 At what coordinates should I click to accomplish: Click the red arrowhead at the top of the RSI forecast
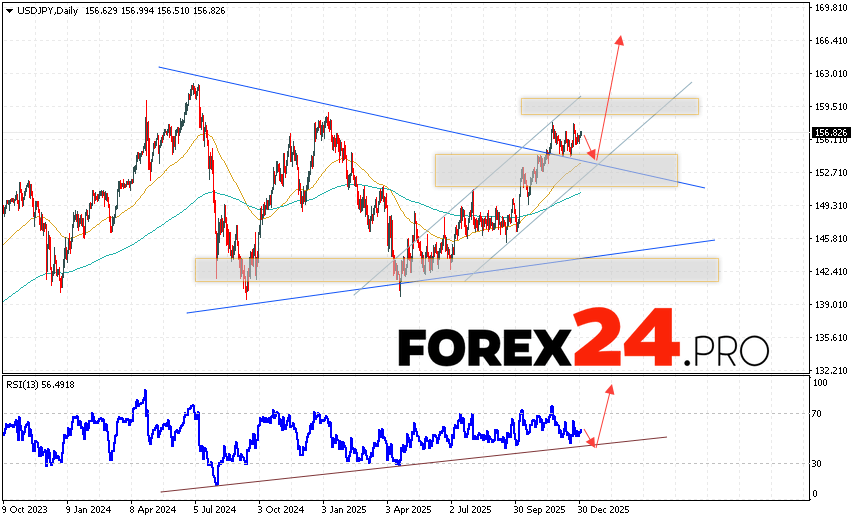coord(610,388)
